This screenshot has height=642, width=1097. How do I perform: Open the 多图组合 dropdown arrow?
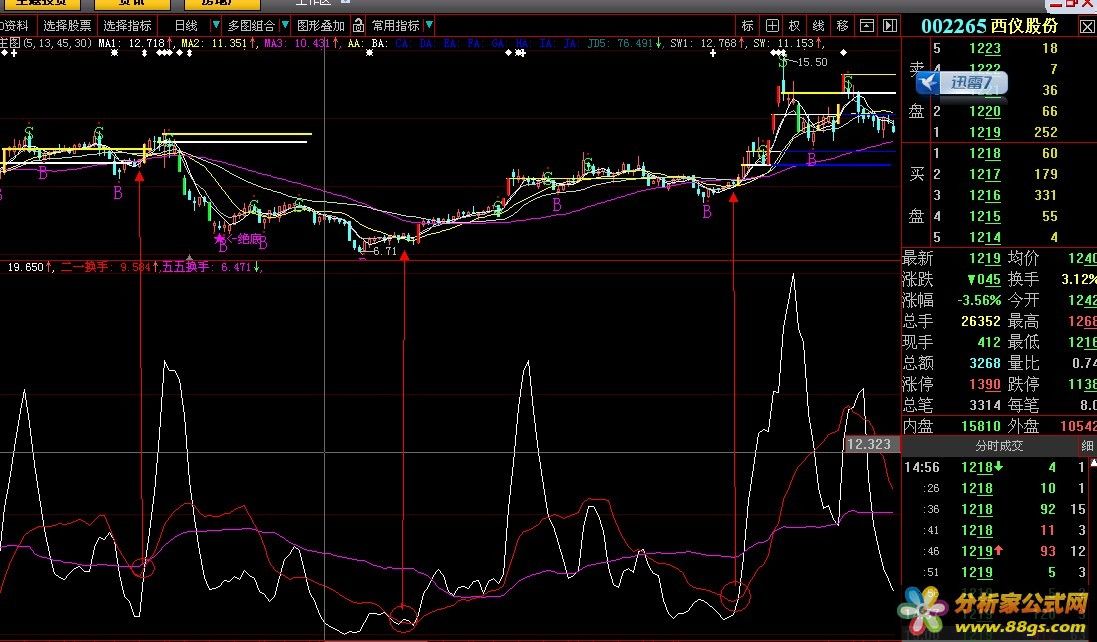click(285, 25)
